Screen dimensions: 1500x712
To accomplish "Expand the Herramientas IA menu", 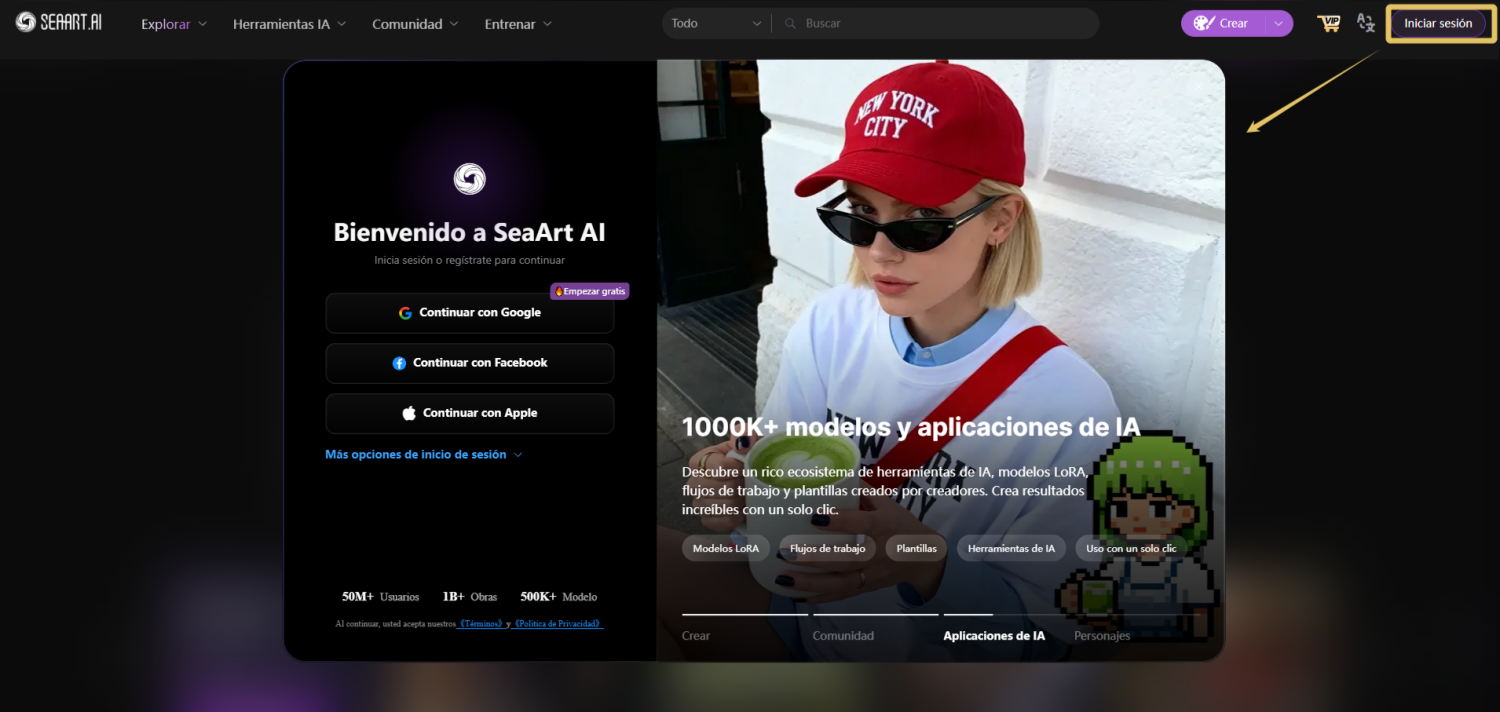I will pos(290,24).
